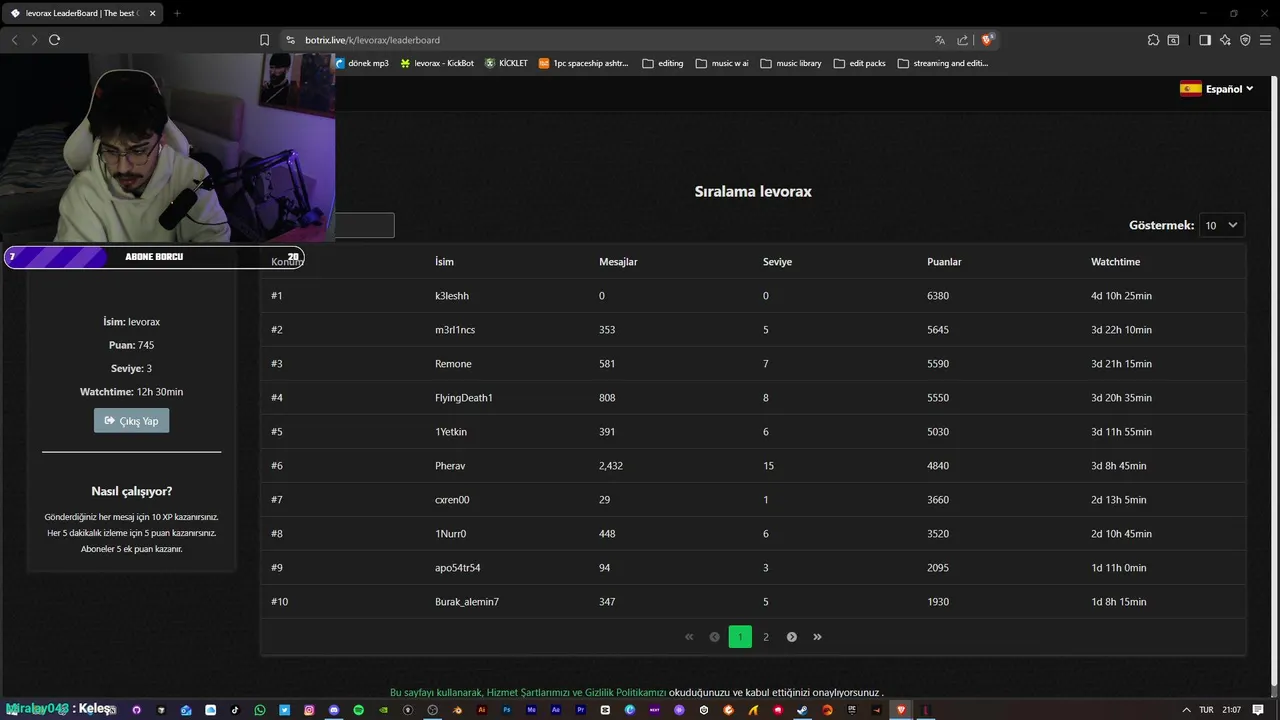Sort by the Watchtime column header

[x=1115, y=262]
